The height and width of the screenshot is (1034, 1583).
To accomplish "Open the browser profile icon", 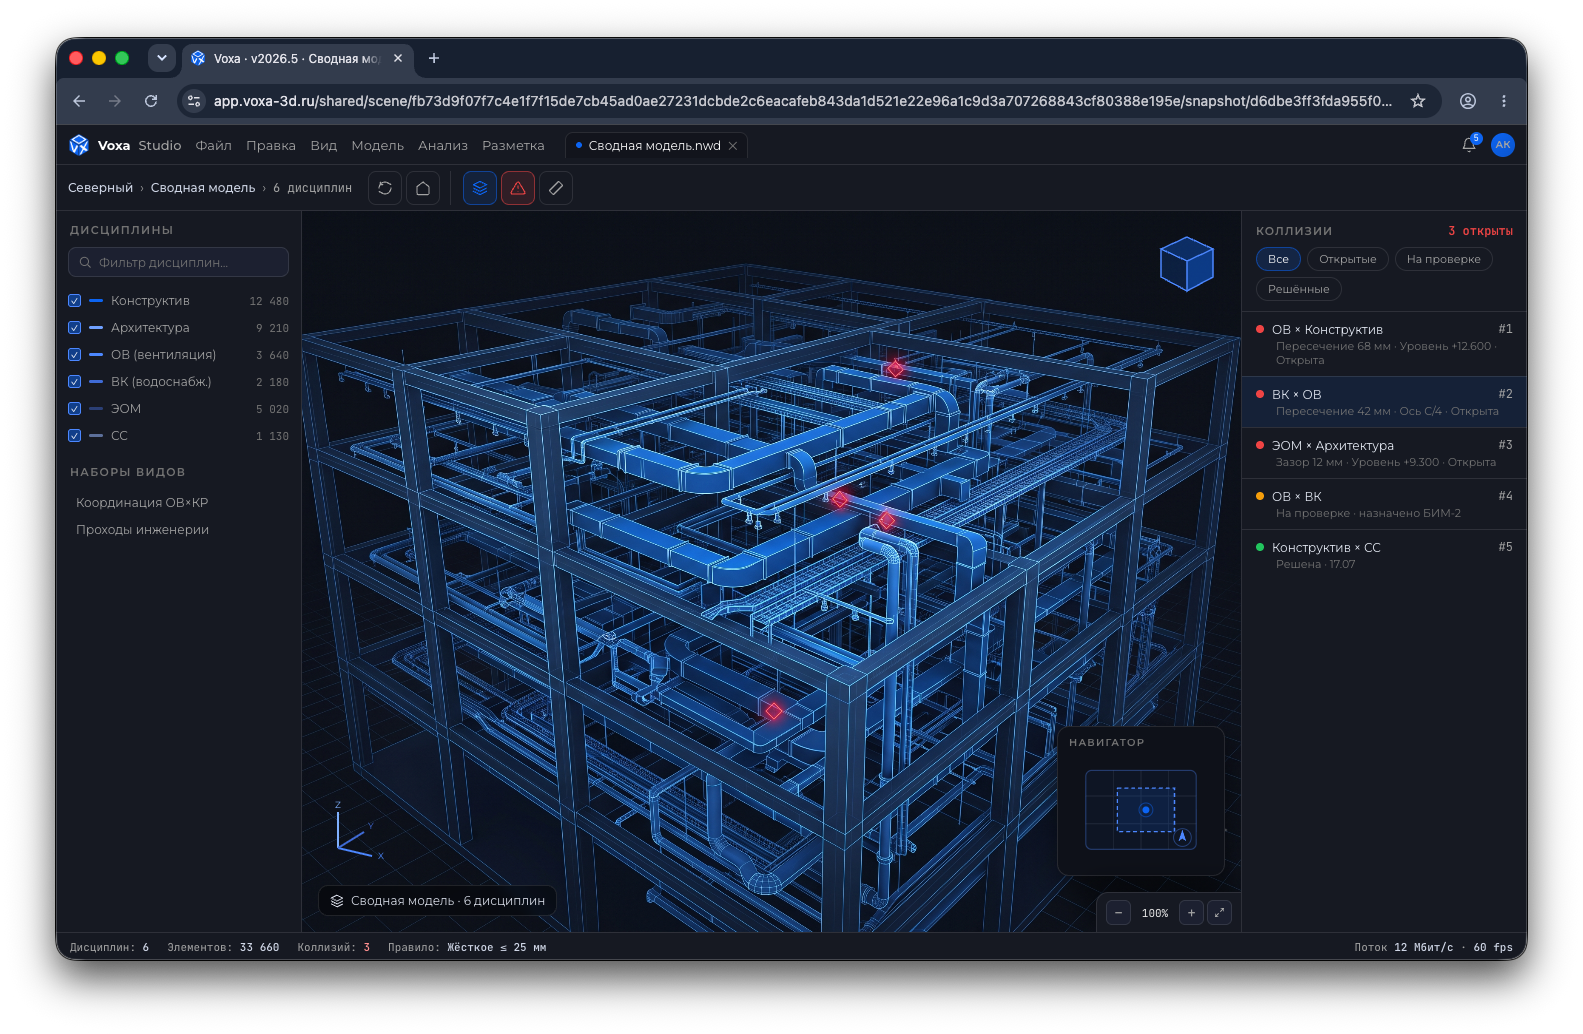I will click(x=1468, y=101).
